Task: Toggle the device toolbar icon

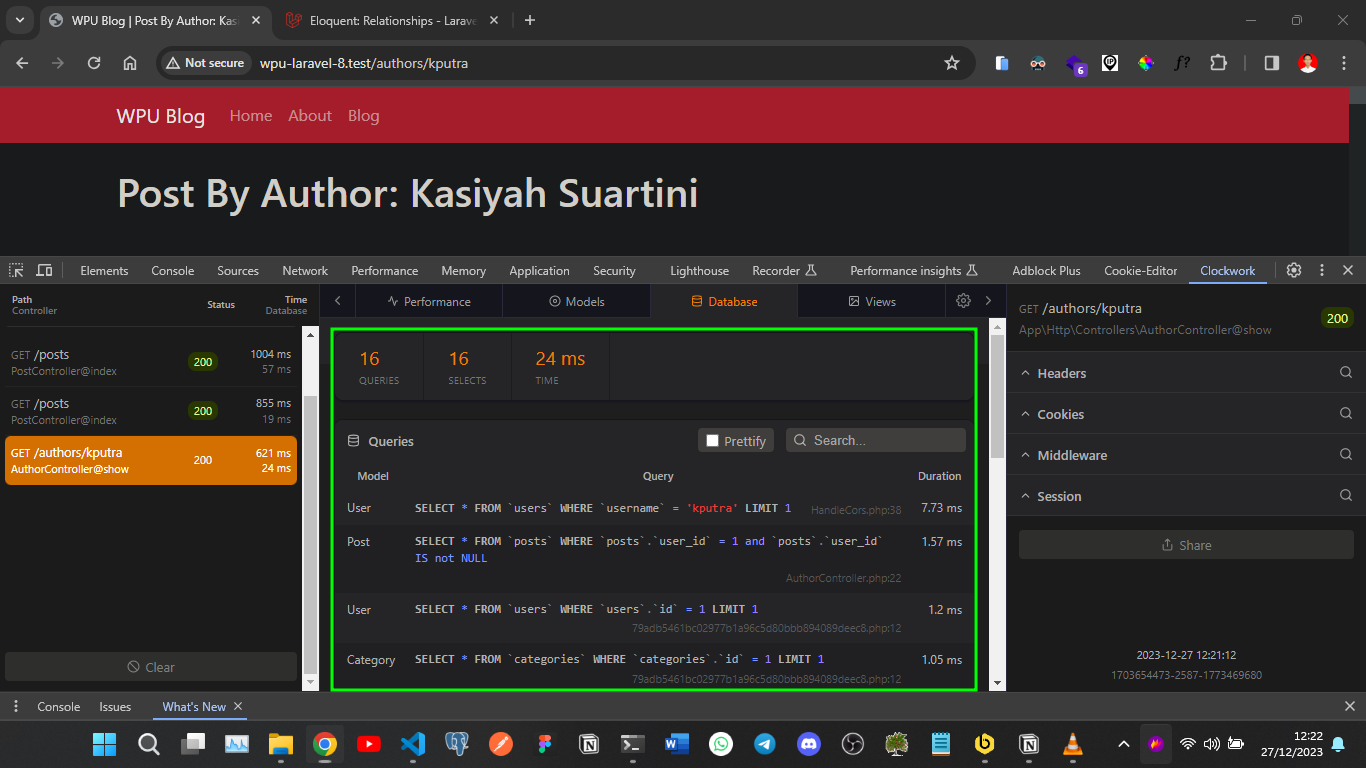Action: pos(44,270)
